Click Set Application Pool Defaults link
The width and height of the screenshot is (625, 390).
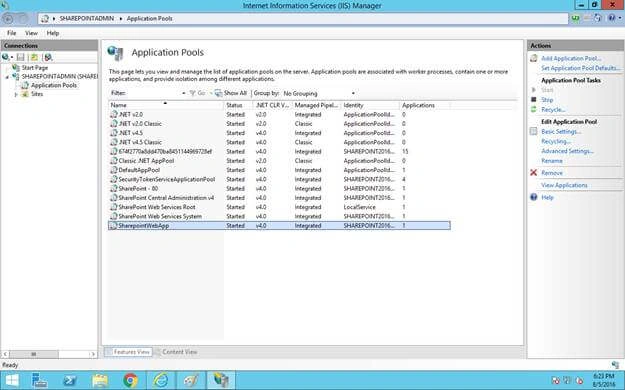[x=580, y=68]
